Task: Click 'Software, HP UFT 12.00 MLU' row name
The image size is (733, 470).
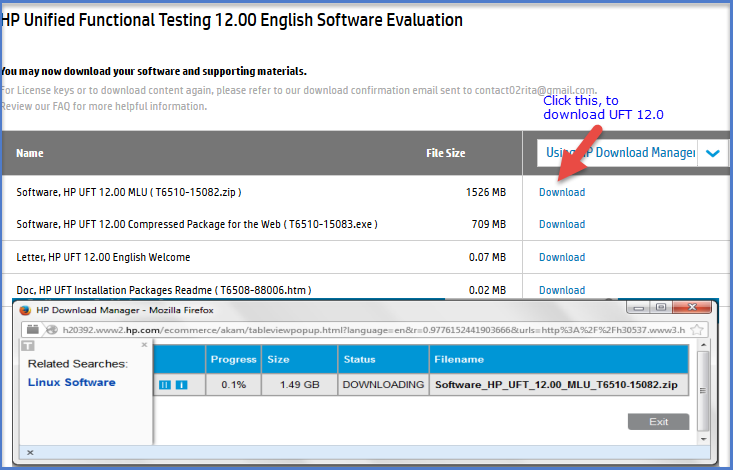Action: [x=129, y=192]
